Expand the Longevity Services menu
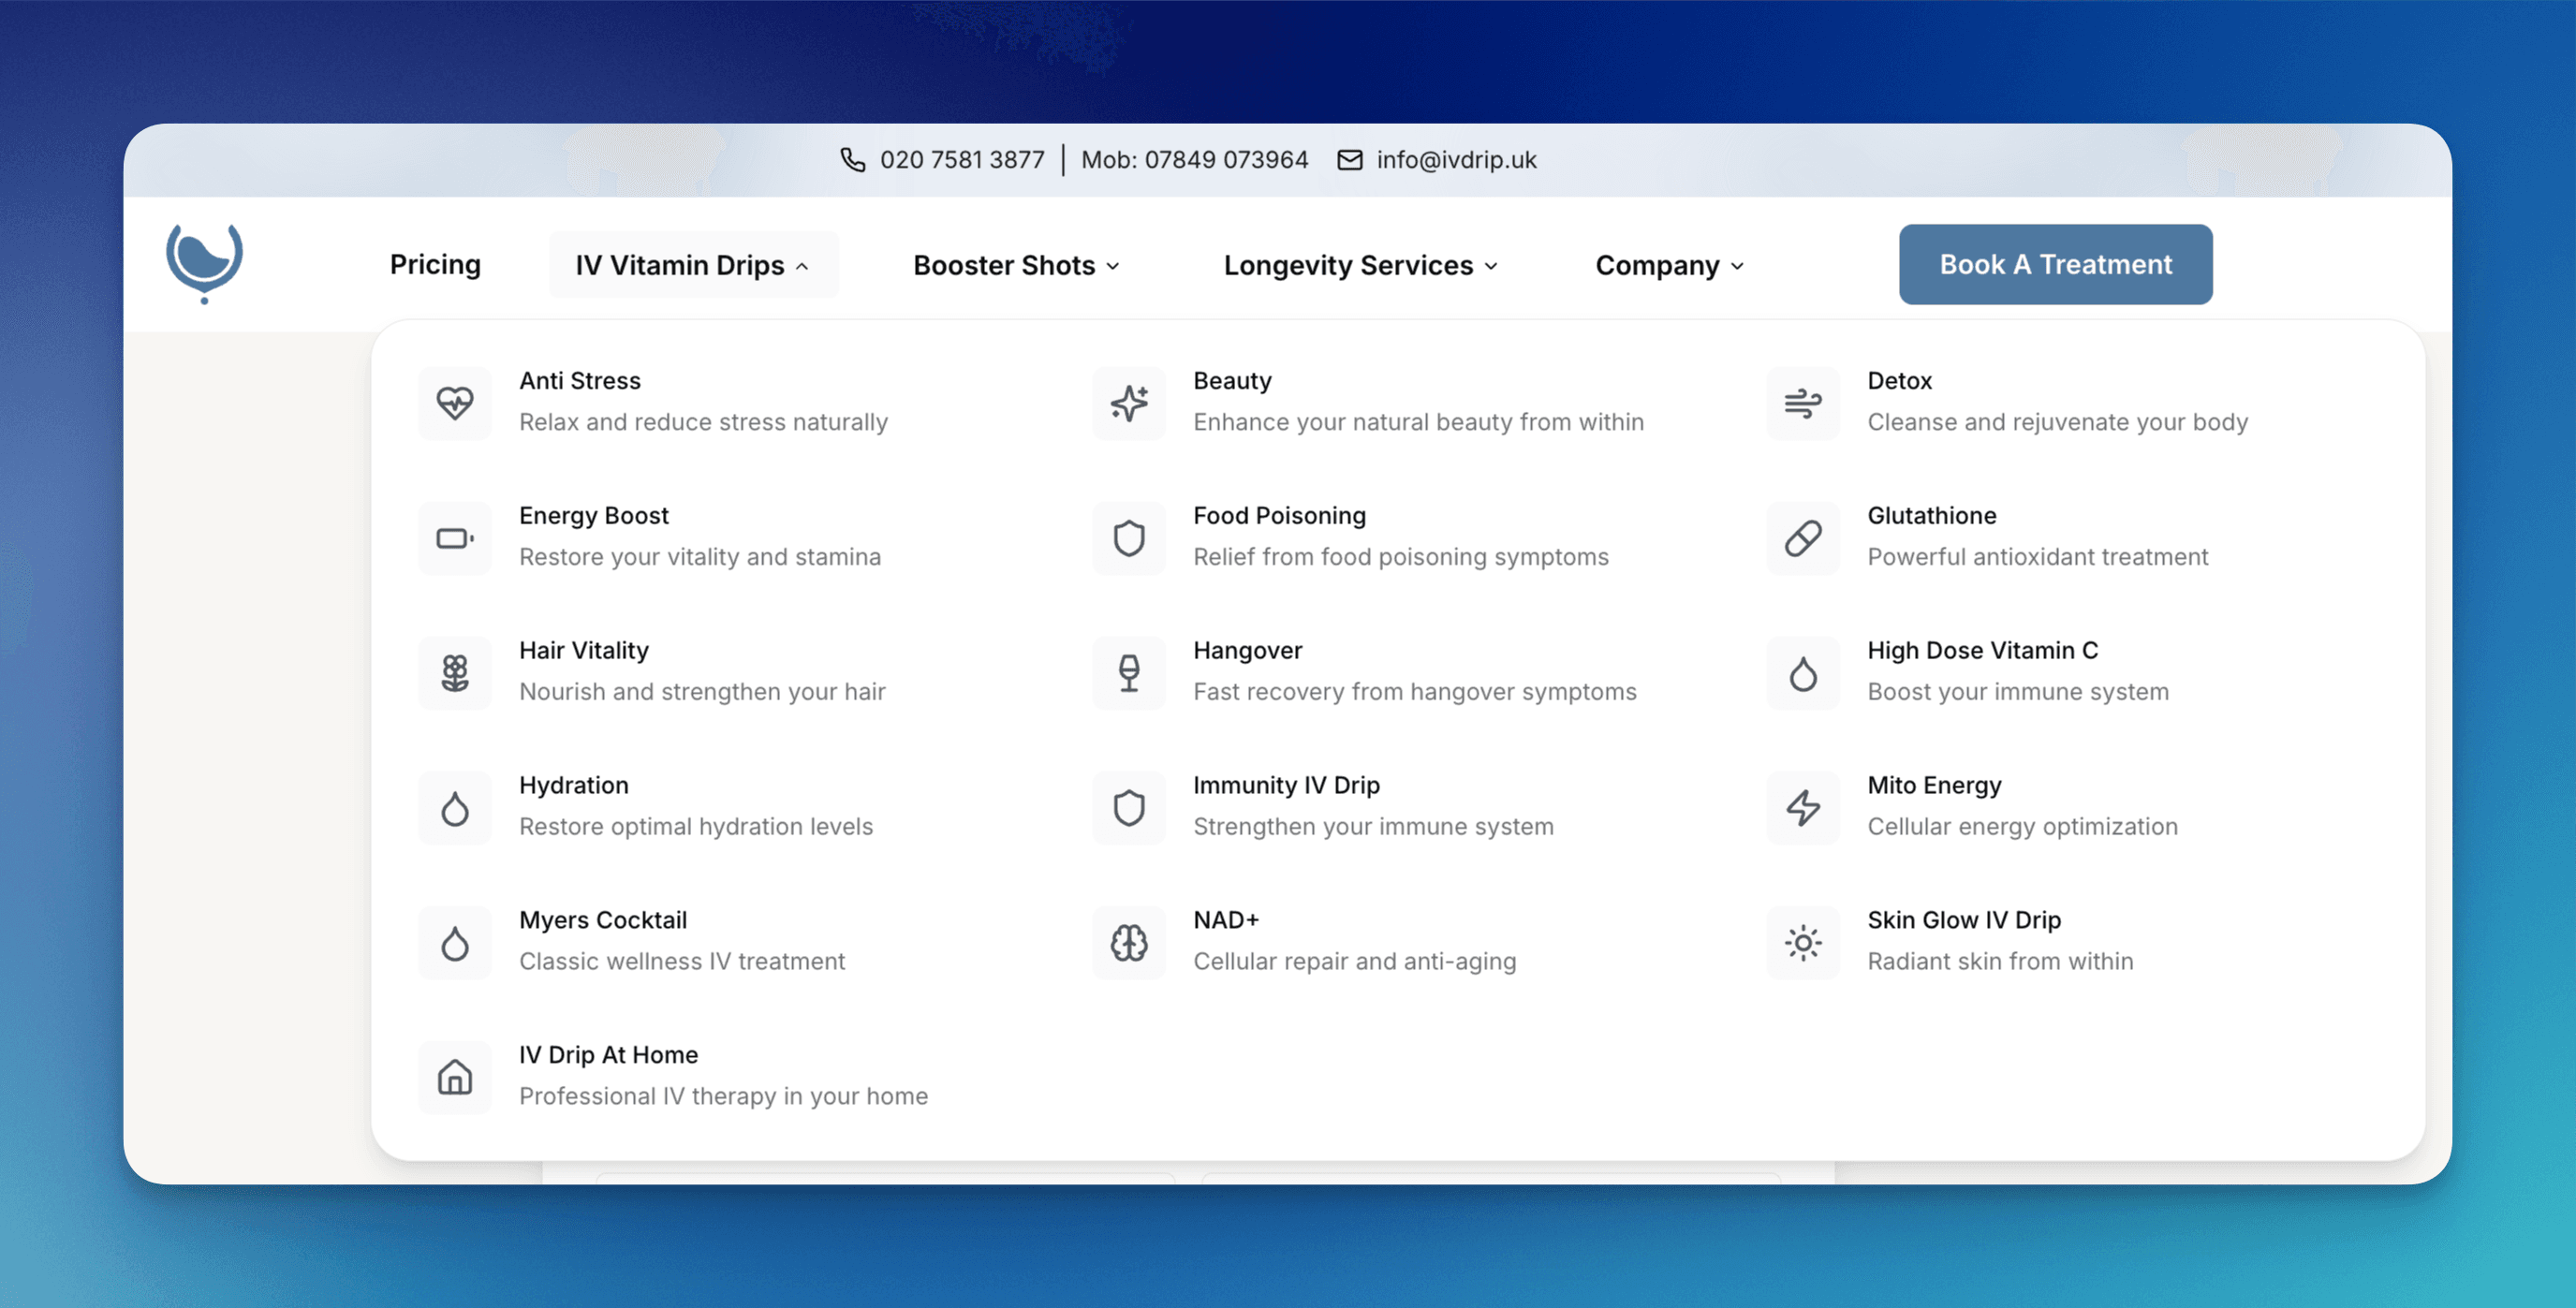This screenshot has height=1308, width=2576. pyautogui.click(x=1360, y=265)
